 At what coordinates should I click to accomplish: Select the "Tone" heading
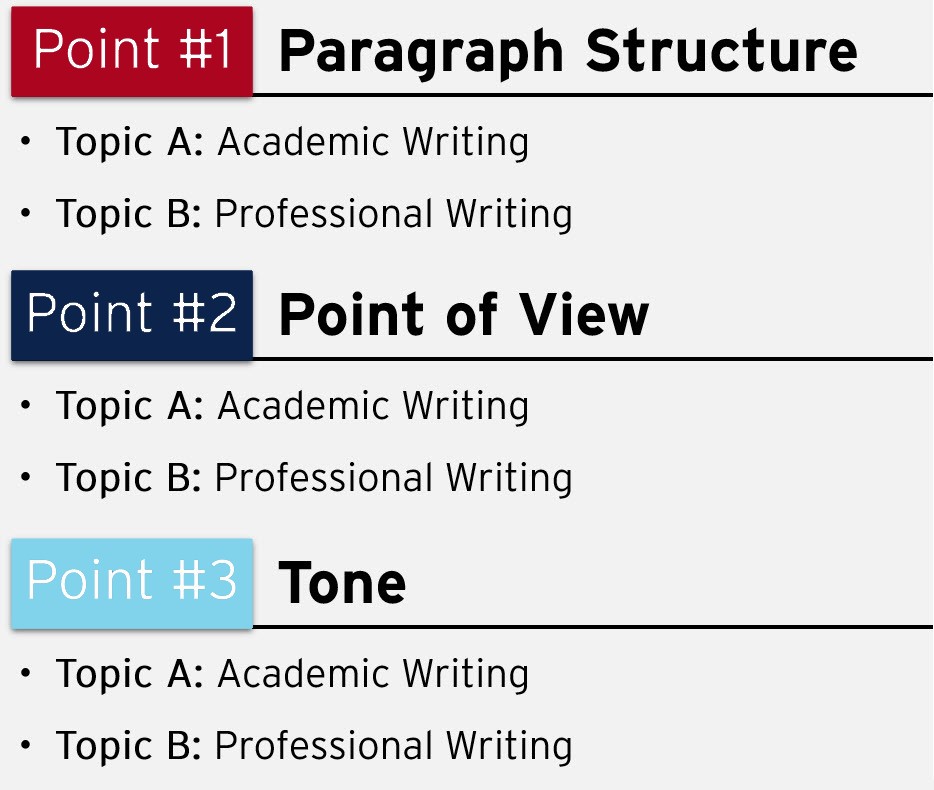(x=342, y=583)
